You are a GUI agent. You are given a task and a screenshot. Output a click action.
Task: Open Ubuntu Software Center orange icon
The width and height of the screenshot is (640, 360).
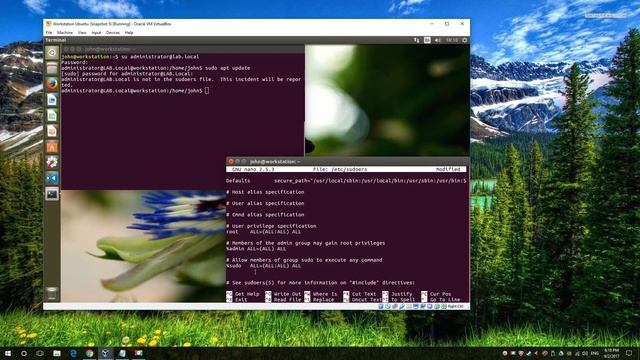coord(52,147)
